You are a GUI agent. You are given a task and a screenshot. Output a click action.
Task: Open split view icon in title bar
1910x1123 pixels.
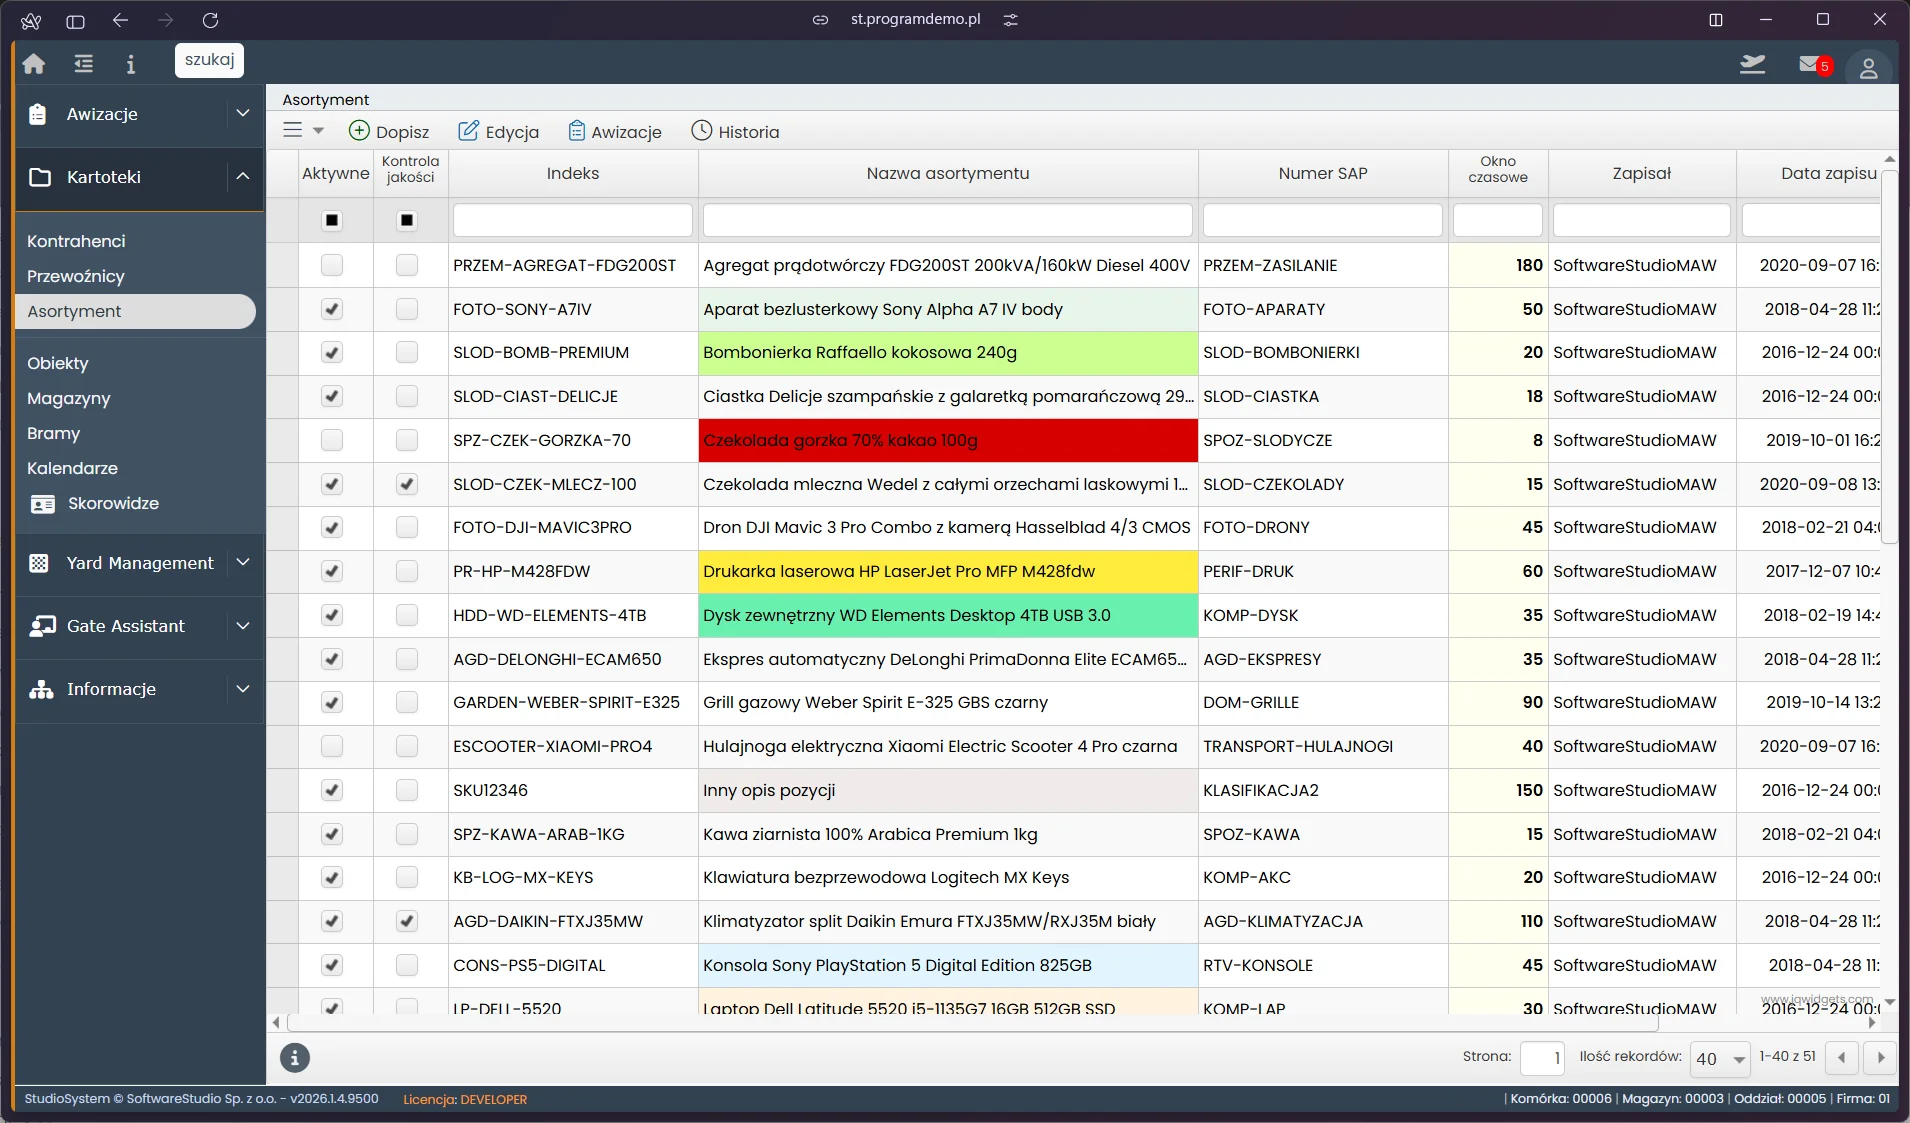click(x=1716, y=20)
